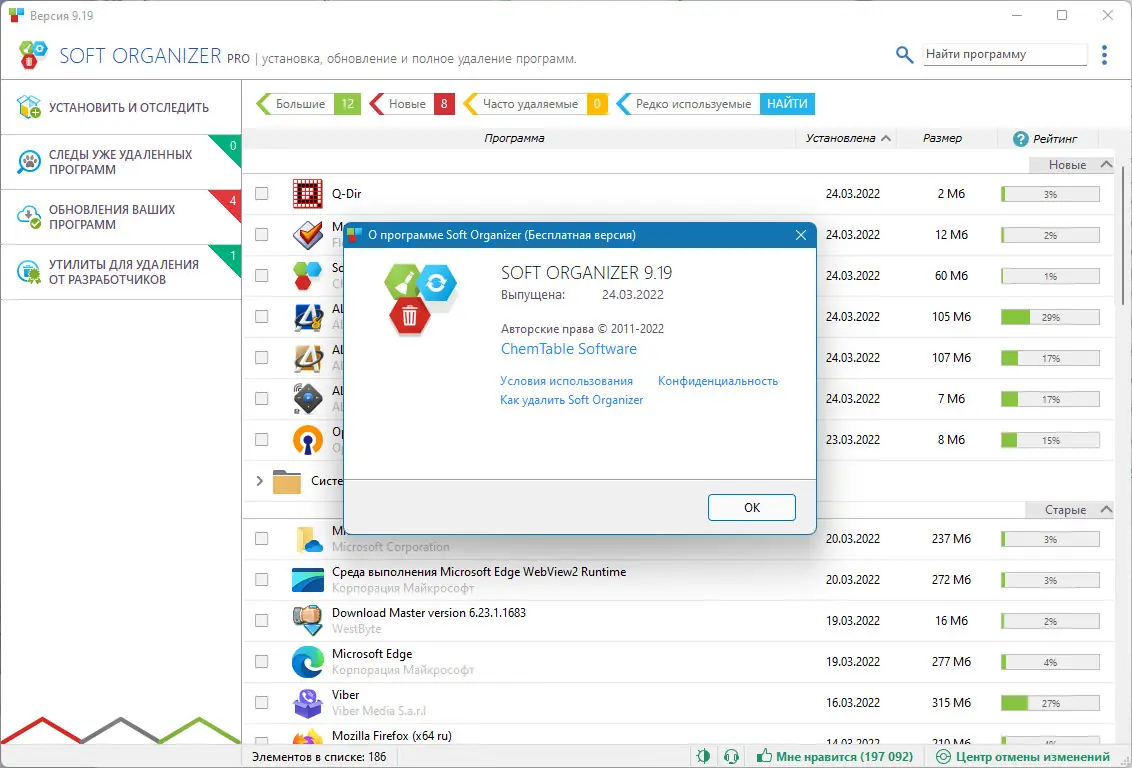The image size is (1132, 768).
Task: Click НАЙТИ for rarely used programs
Action: (787, 104)
